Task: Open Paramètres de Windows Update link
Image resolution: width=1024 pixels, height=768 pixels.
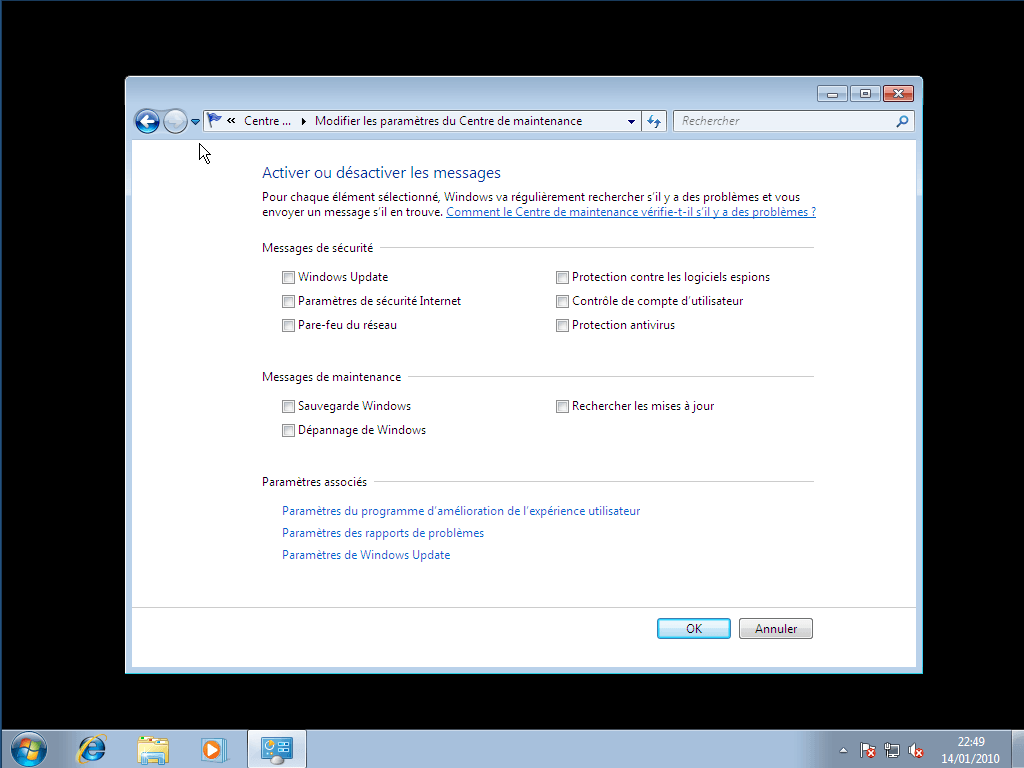Action: coord(366,555)
